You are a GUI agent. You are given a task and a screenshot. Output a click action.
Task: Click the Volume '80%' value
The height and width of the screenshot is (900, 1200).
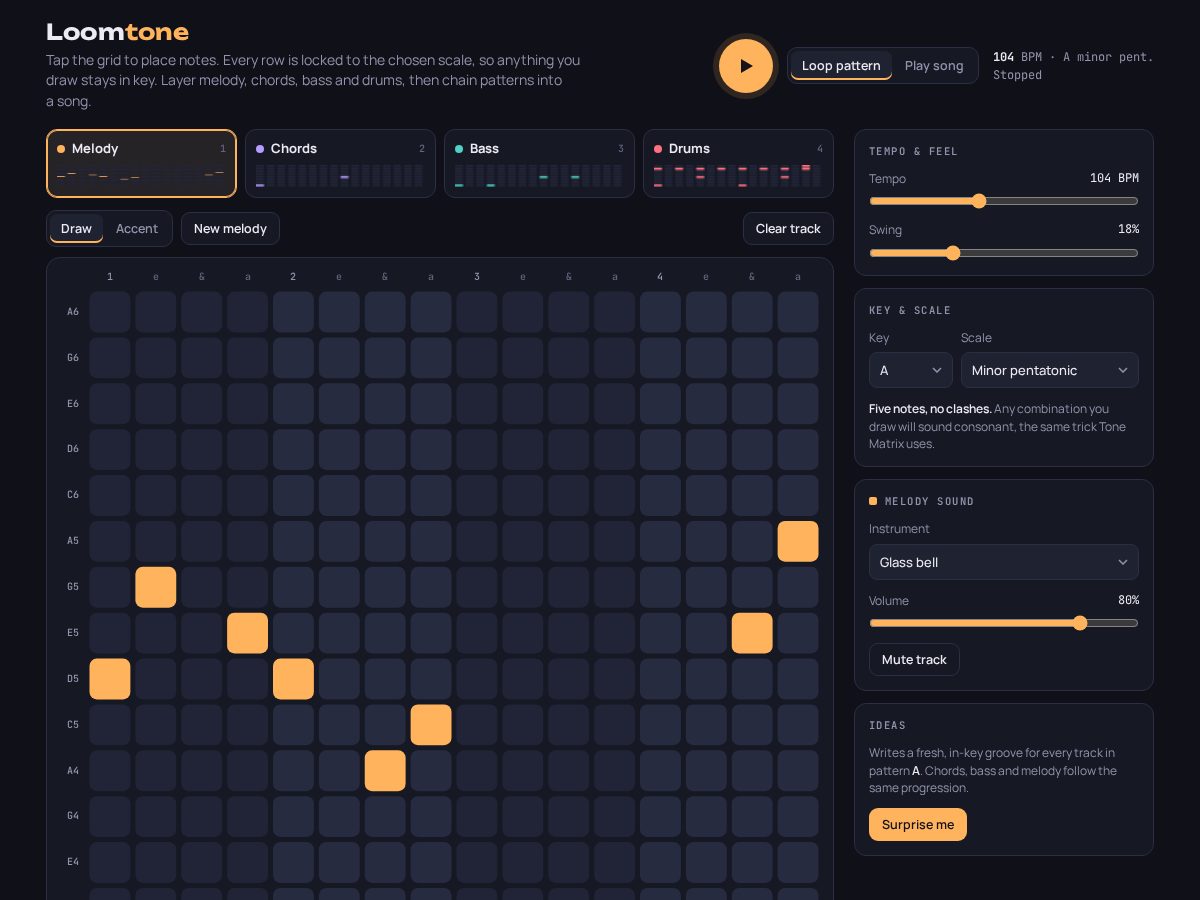pos(1128,600)
